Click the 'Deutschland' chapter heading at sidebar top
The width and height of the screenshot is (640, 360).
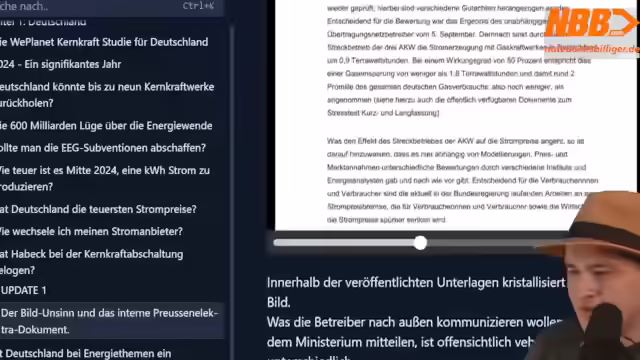[43, 22]
